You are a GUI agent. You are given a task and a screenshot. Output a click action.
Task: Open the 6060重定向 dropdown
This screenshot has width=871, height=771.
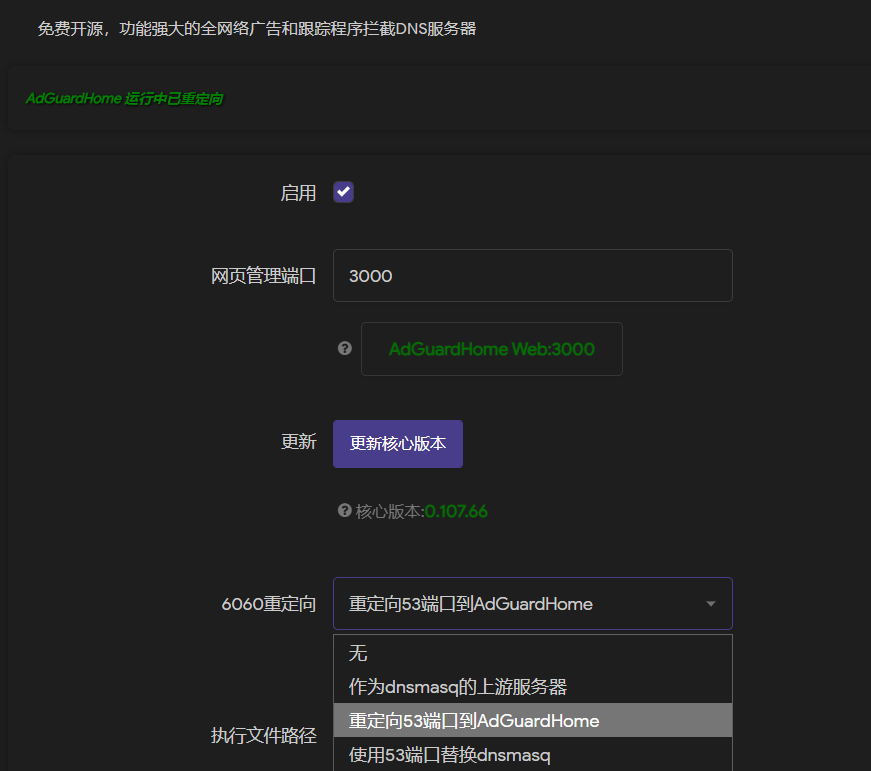[x=533, y=604]
